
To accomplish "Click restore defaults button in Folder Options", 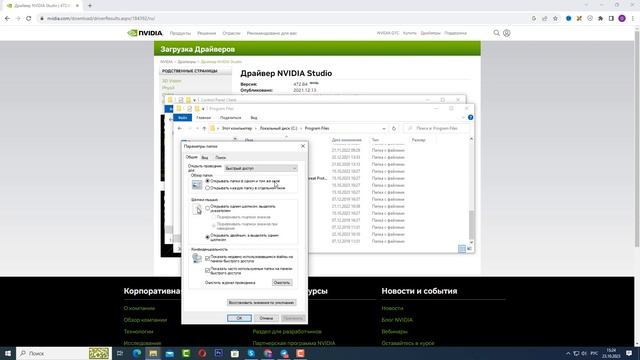I will [x=261, y=302].
